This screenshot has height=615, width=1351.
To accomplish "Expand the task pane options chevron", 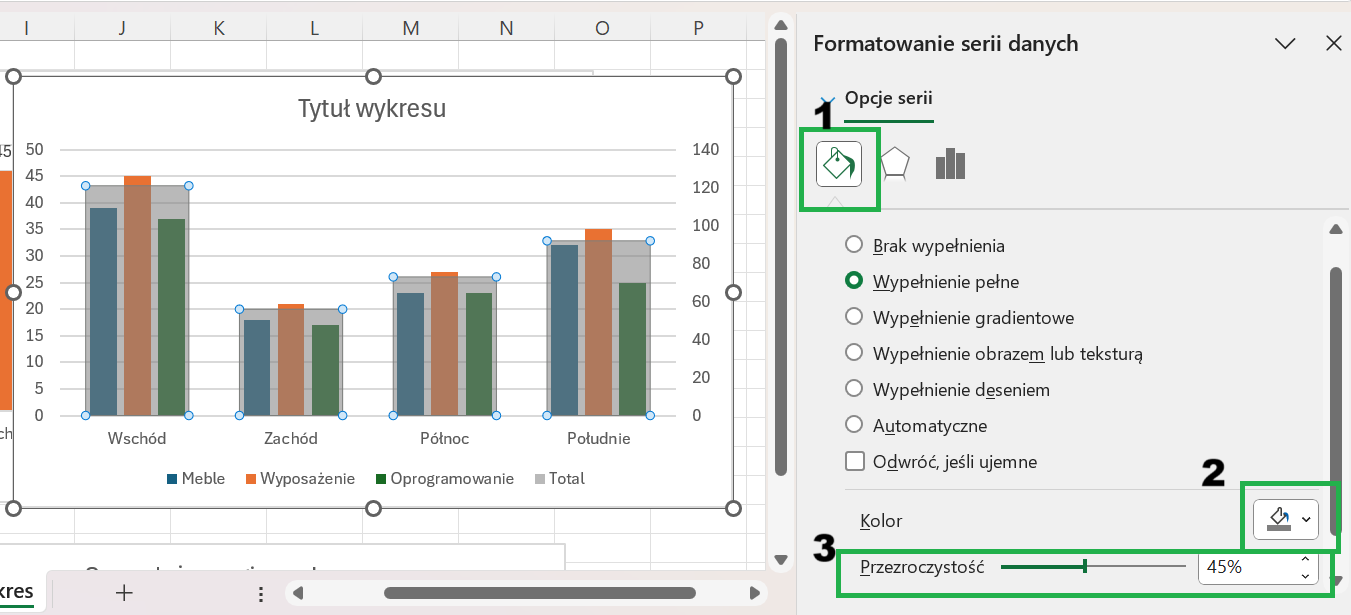I will tap(1286, 43).
